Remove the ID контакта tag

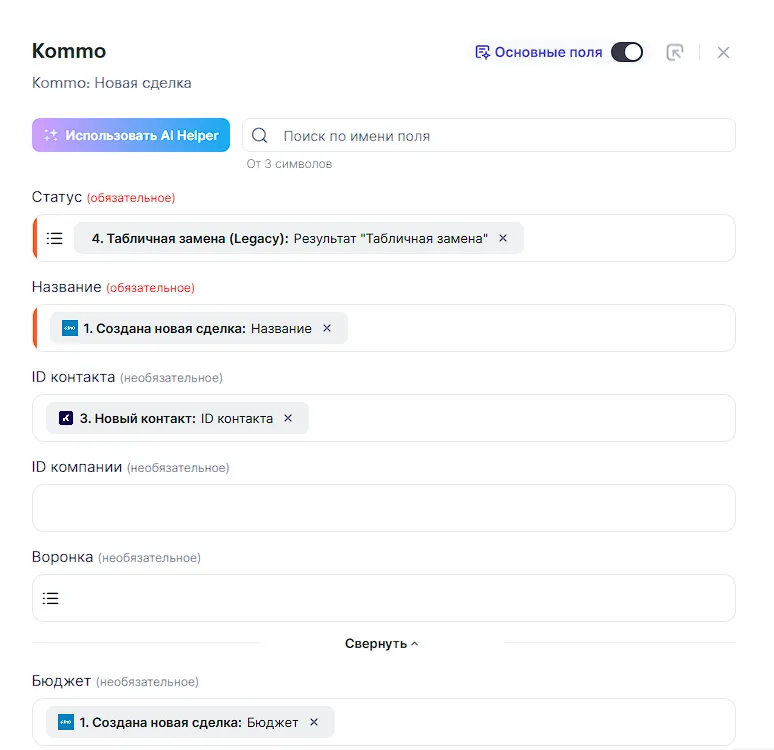tap(288, 418)
